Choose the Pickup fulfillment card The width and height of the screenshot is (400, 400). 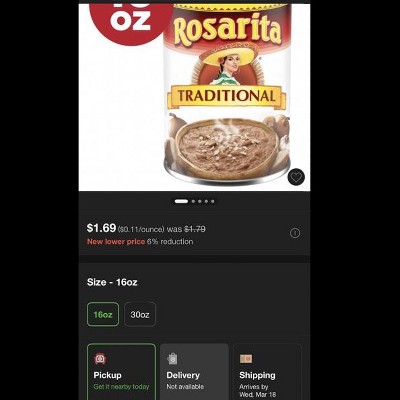pos(121,372)
